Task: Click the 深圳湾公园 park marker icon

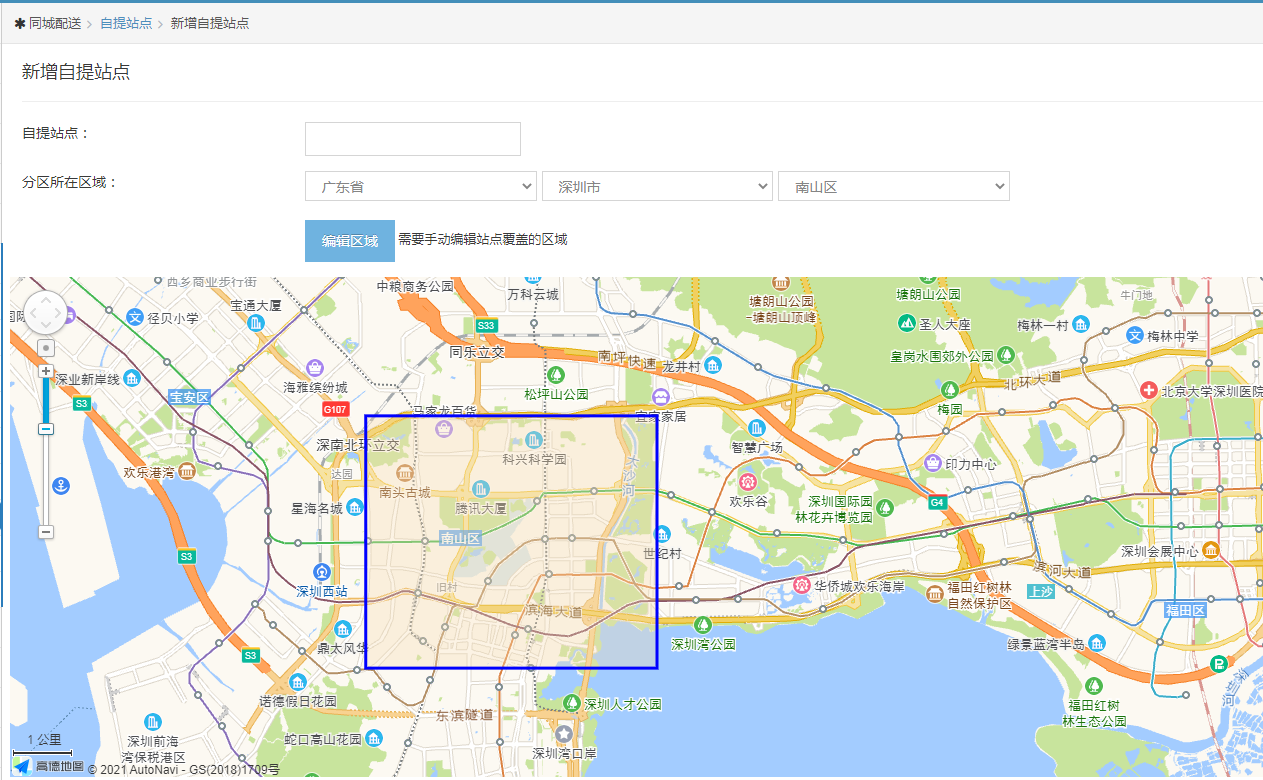Action: click(703, 625)
